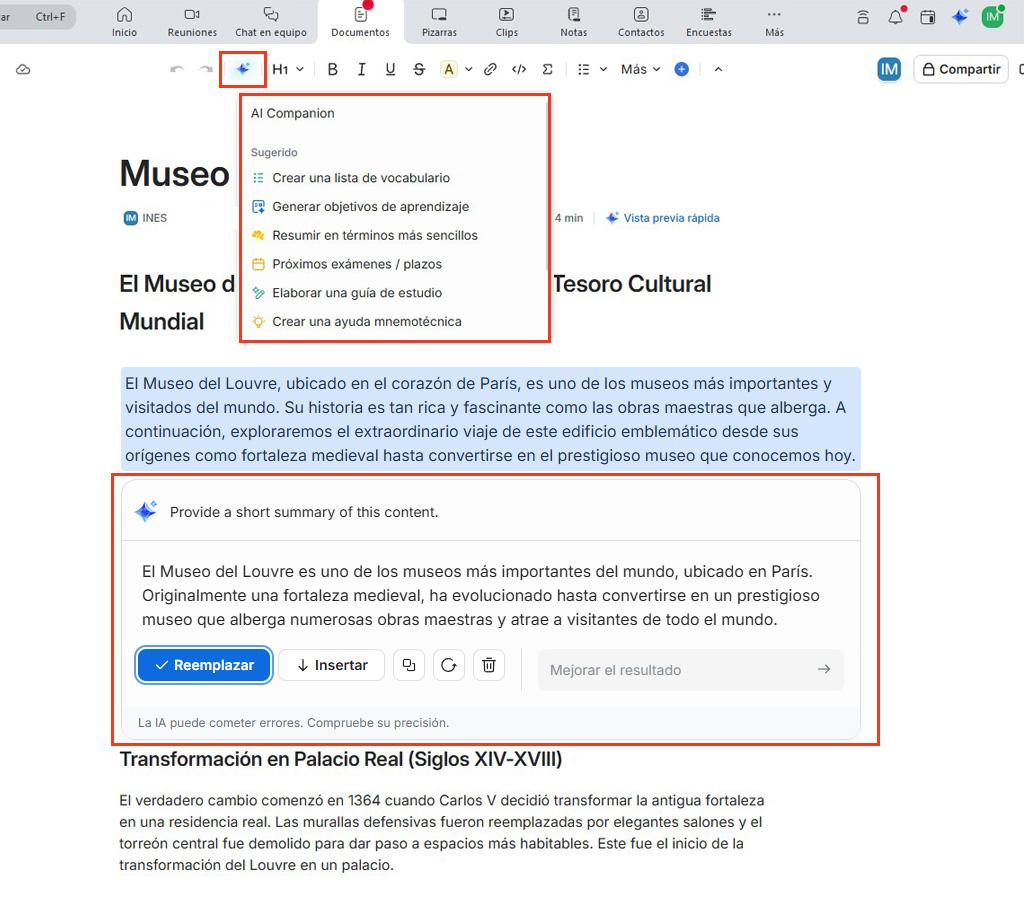Click the blue plus insert button

coord(681,69)
